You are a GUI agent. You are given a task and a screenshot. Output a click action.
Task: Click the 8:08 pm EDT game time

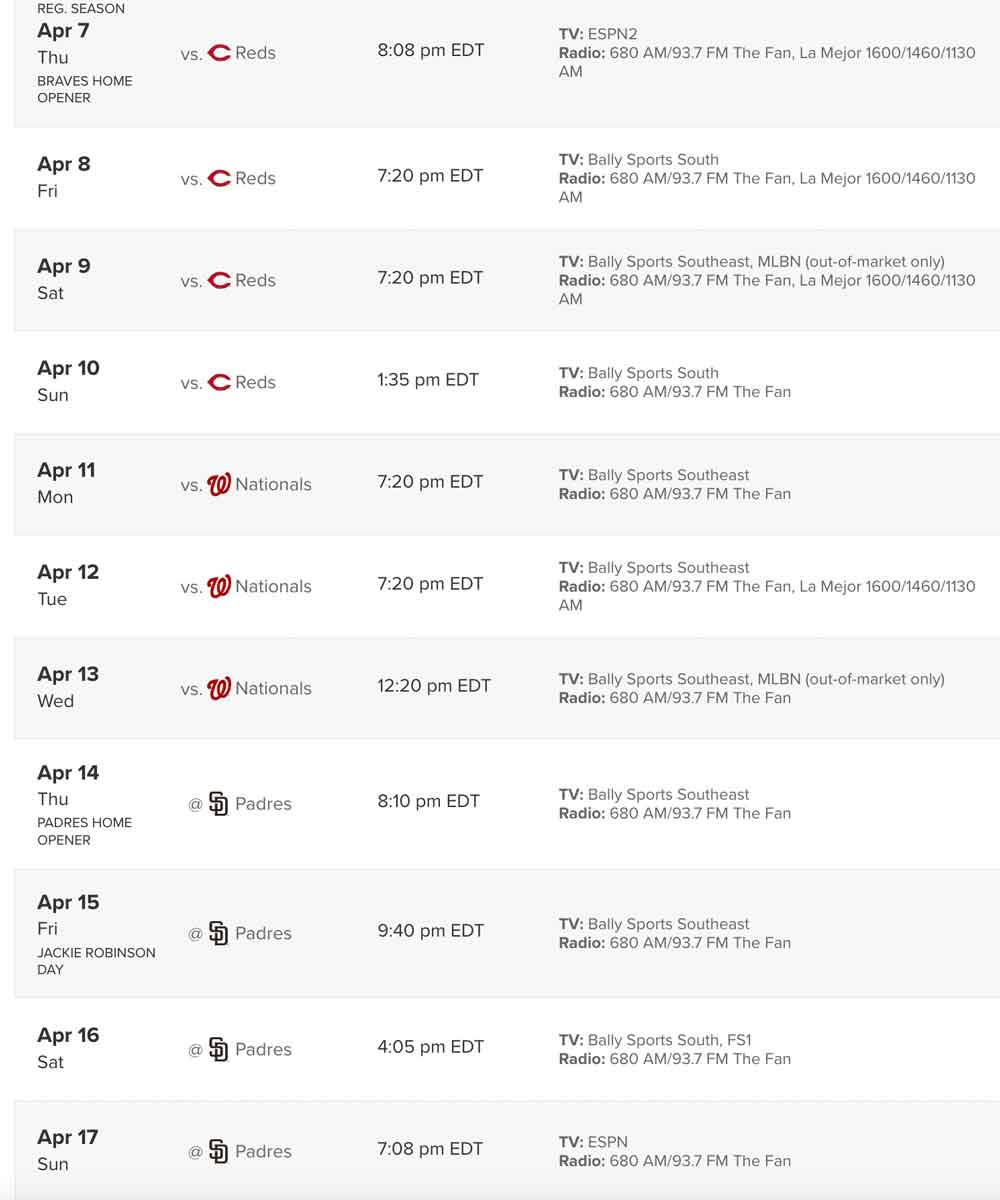(430, 50)
